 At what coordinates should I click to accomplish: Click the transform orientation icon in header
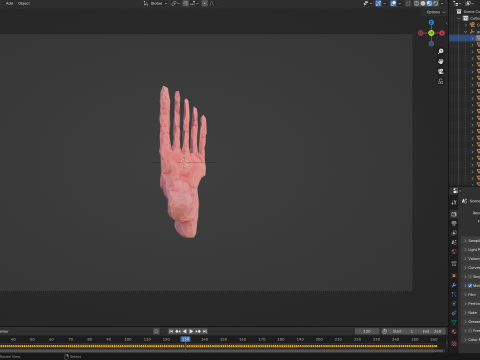(146, 3)
